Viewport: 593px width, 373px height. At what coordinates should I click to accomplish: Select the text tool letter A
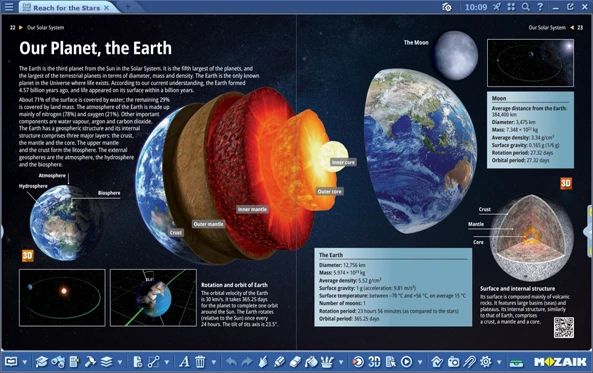click(x=184, y=362)
